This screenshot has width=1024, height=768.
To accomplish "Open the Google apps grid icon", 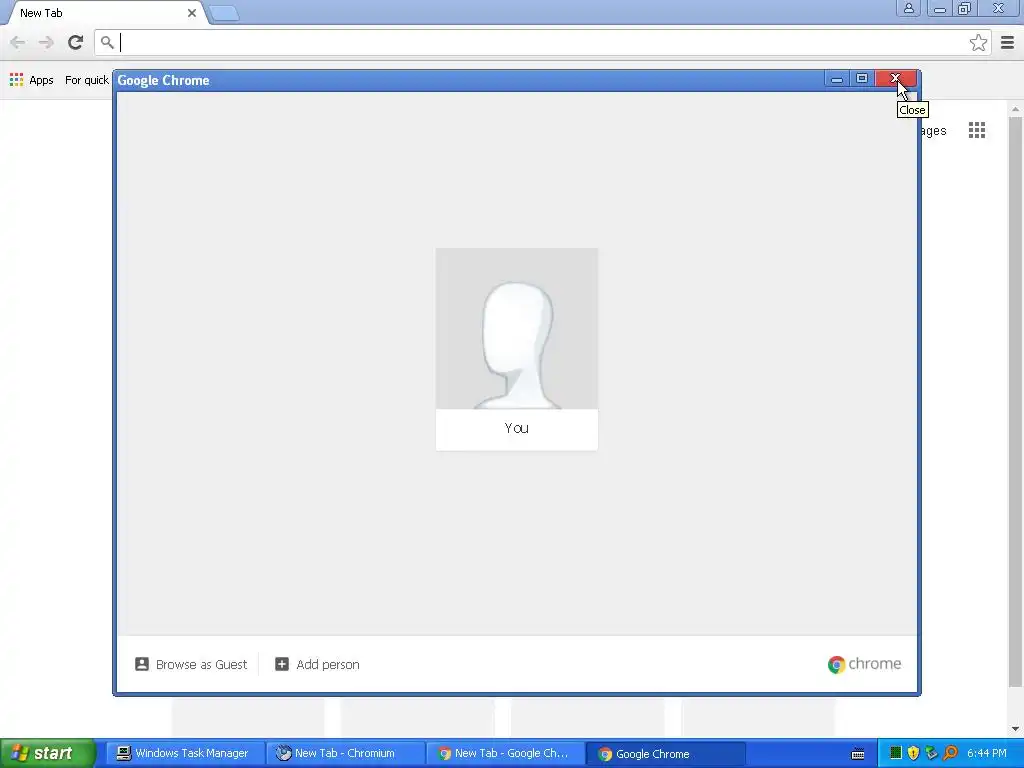I will tap(977, 130).
